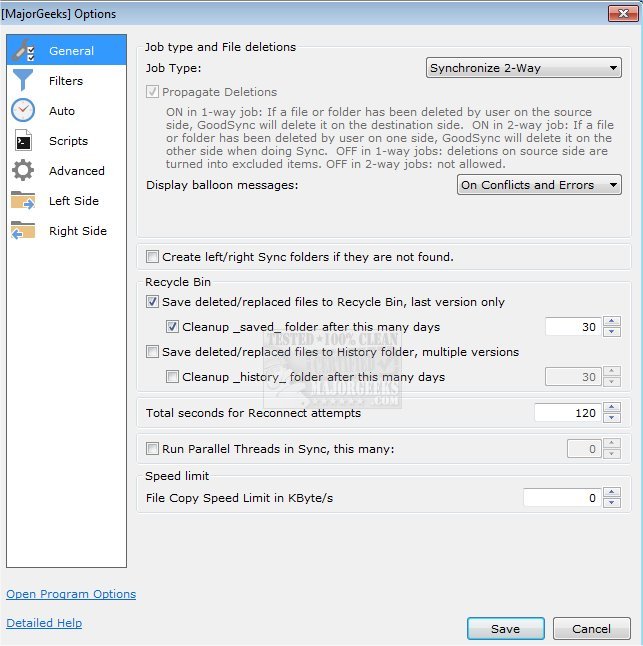This screenshot has width=643, height=646.
Task: Click the _saved_ cleanup days field
Action: coord(573,327)
